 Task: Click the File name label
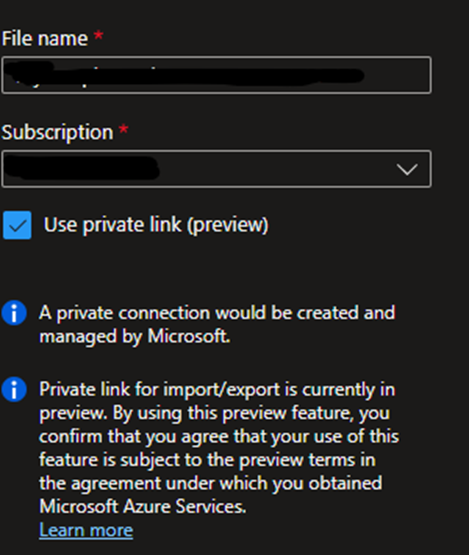click(45, 38)
